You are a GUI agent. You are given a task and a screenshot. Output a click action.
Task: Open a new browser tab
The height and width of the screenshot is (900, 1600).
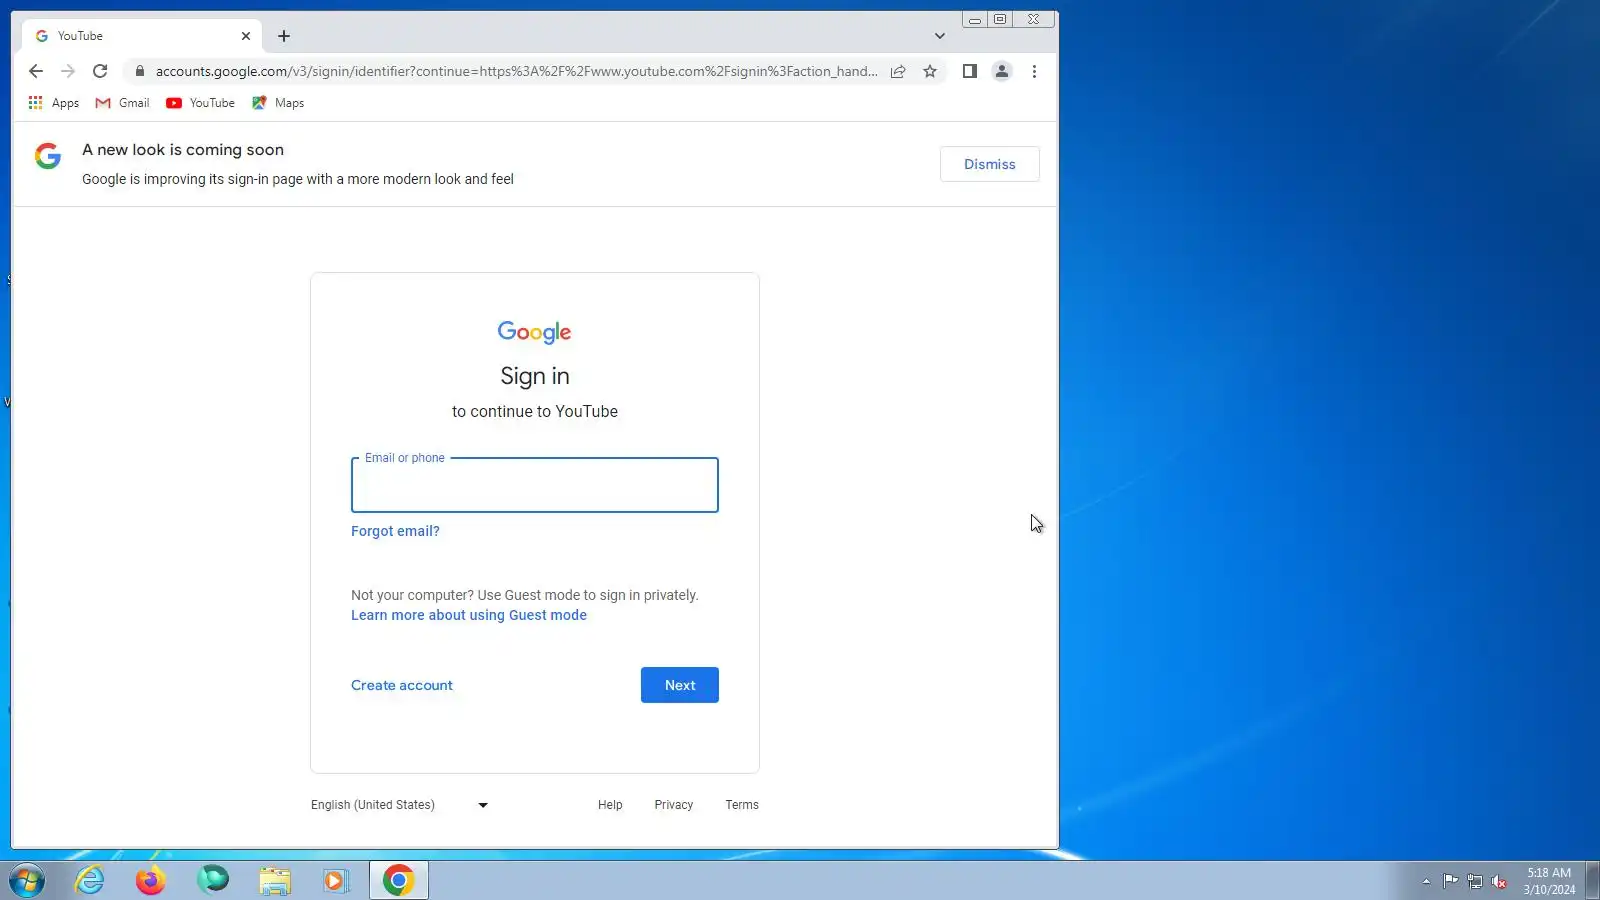[284, 36]
